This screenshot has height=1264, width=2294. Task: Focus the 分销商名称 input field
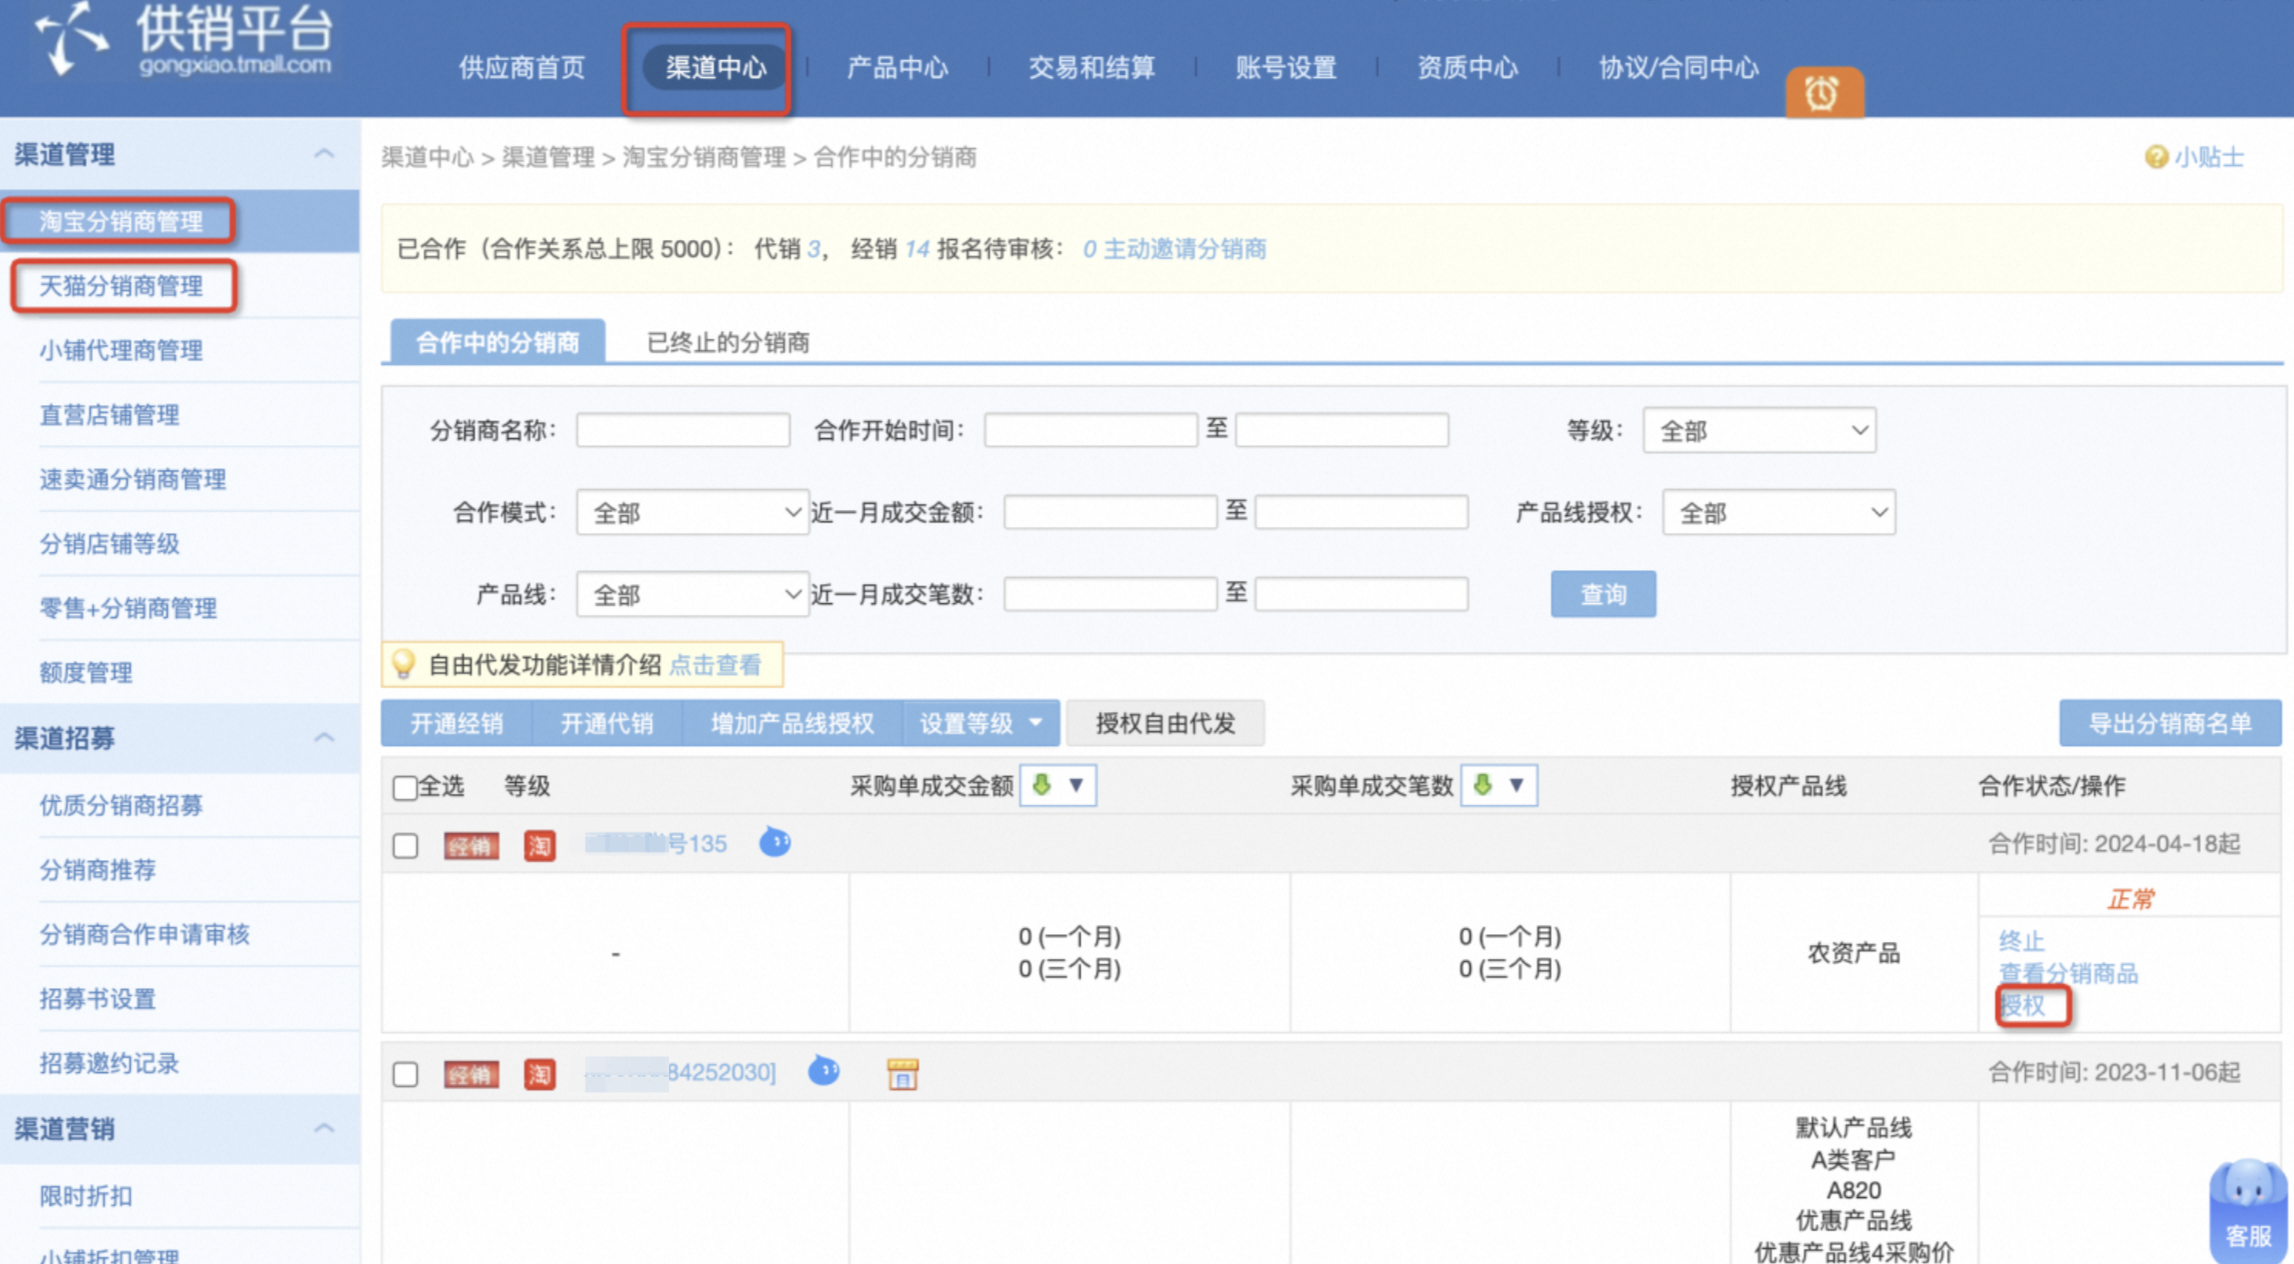683,430
